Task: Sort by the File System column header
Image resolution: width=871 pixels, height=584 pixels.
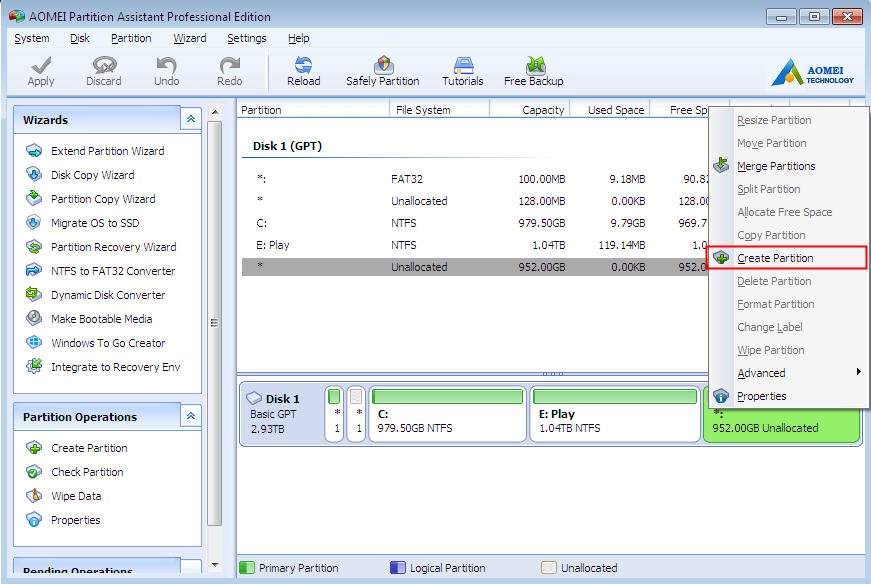Action: pyautogui.click(x=439, y=110)
